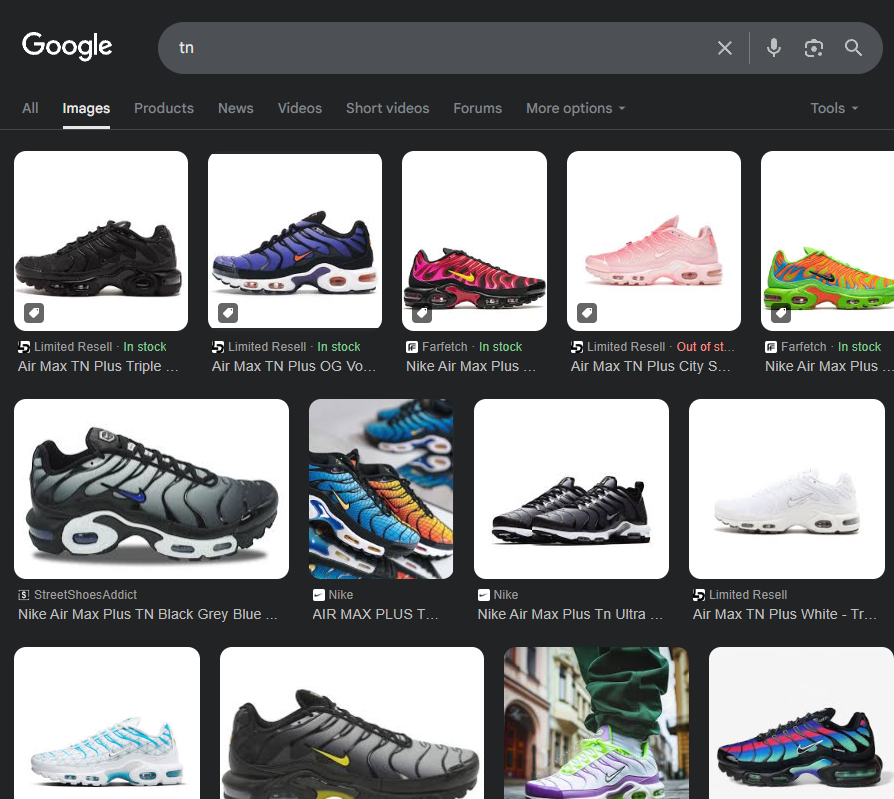Start voice search with microphone icon
Screen dimensions: 894x799
pos(774,48)
